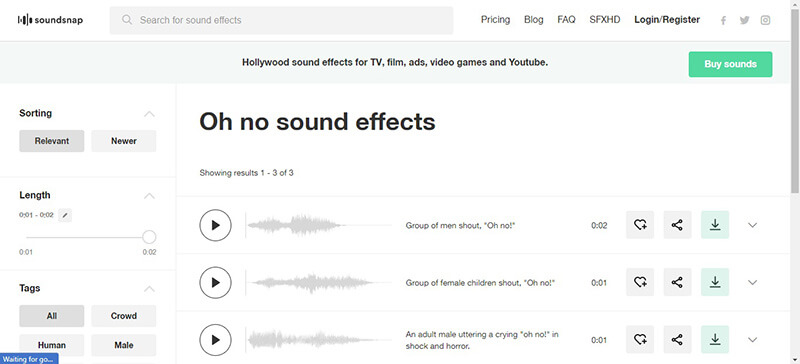Image resolution: width=800 pixels, height=364 pixels.
Task: Click the Buy sounds button
Action: (730, 64)
